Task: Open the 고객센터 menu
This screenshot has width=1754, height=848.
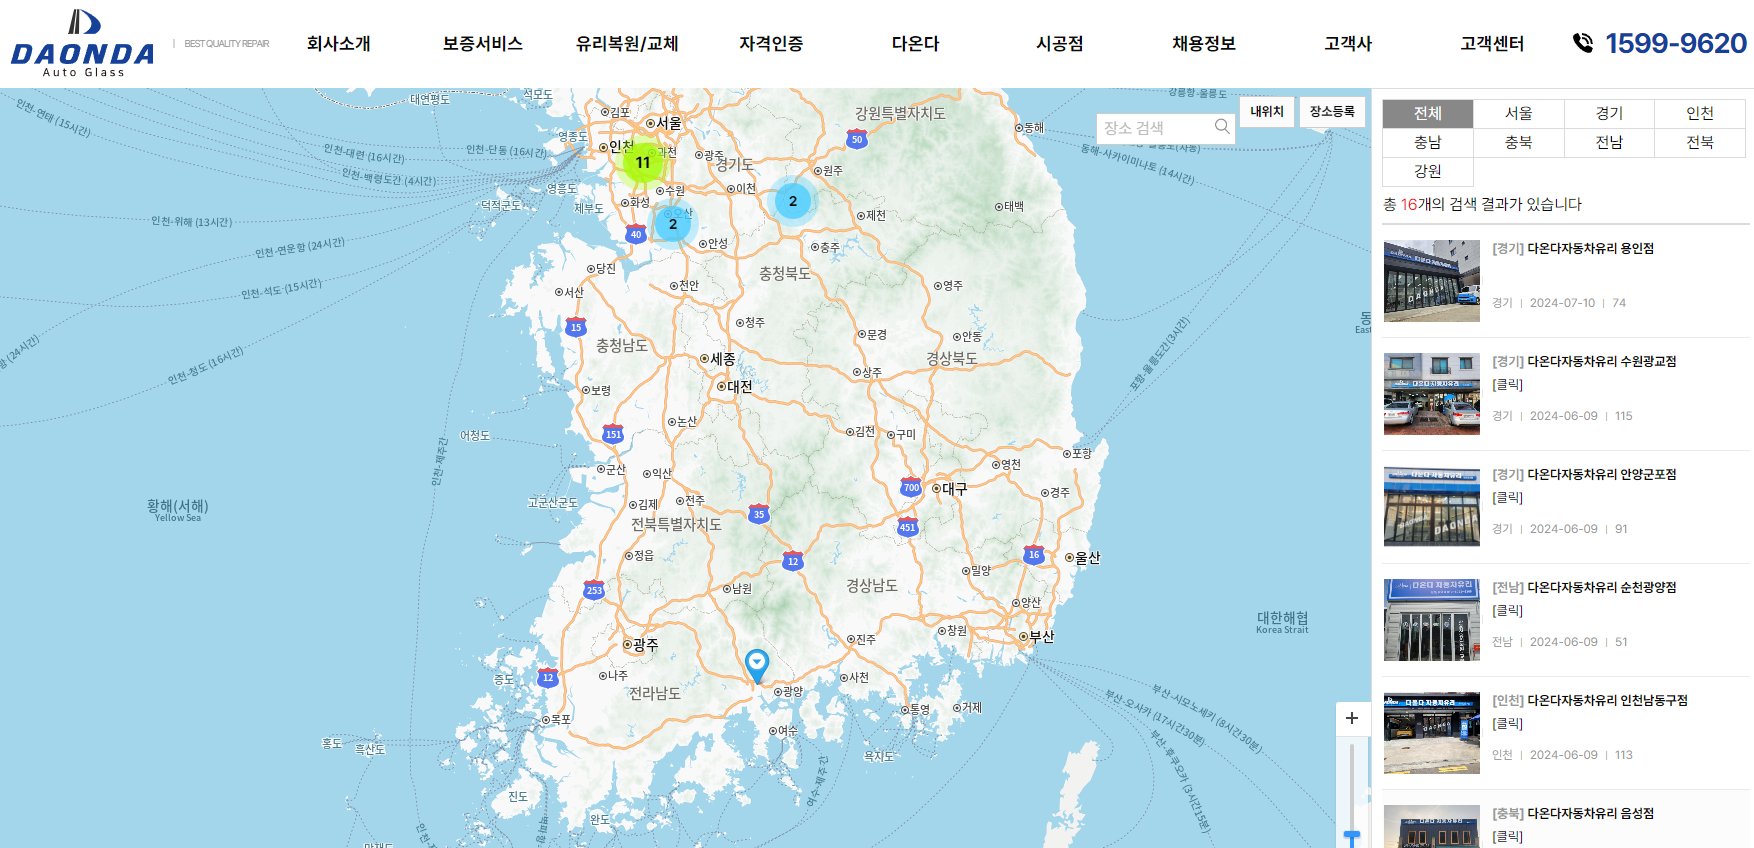Action: point(1492,43)
